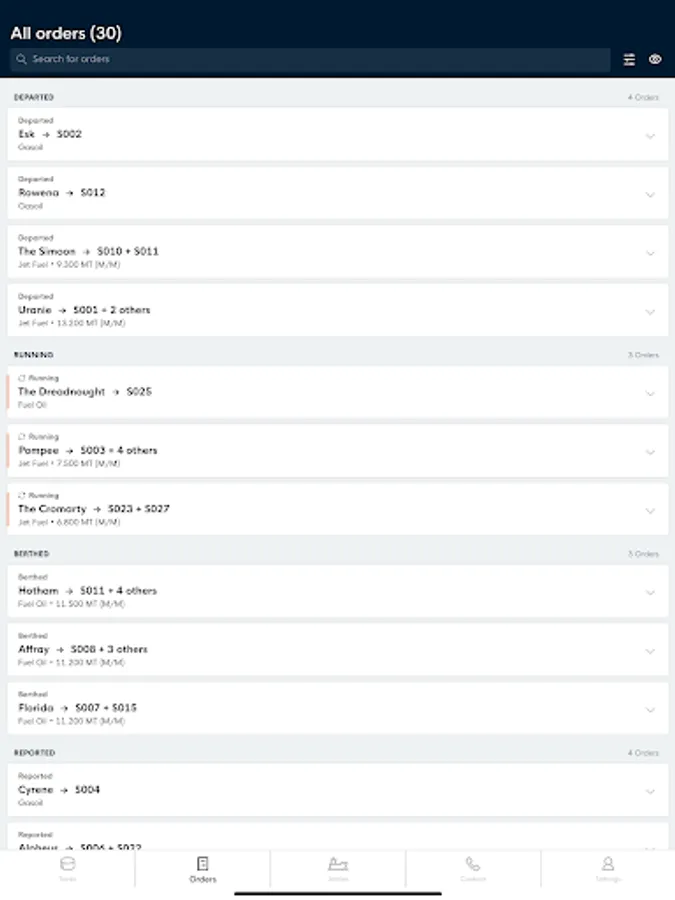Toggle the eye visibility icon
Viewport: 675px width, 900px height.
tap(655, 59)
